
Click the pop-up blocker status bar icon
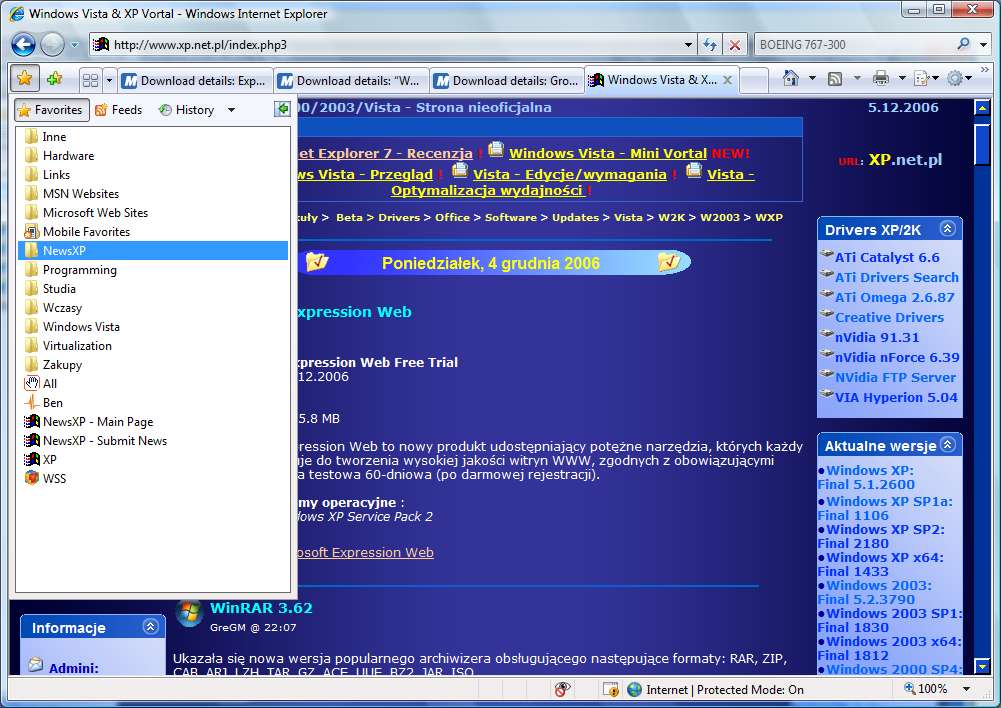(562, 689)
